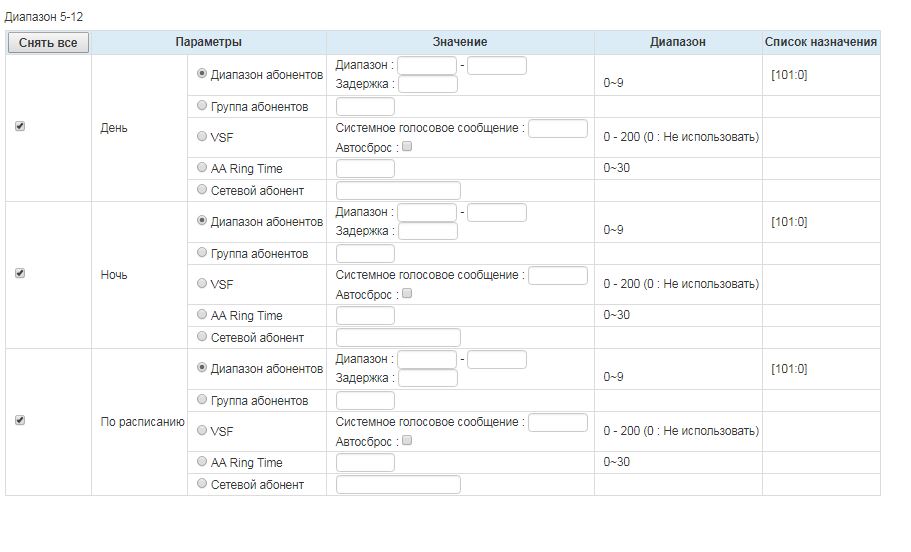The height and width of the screenshot is (552, 911).
Task: Check Автосброс in По расписанию section
Action: 407,441
